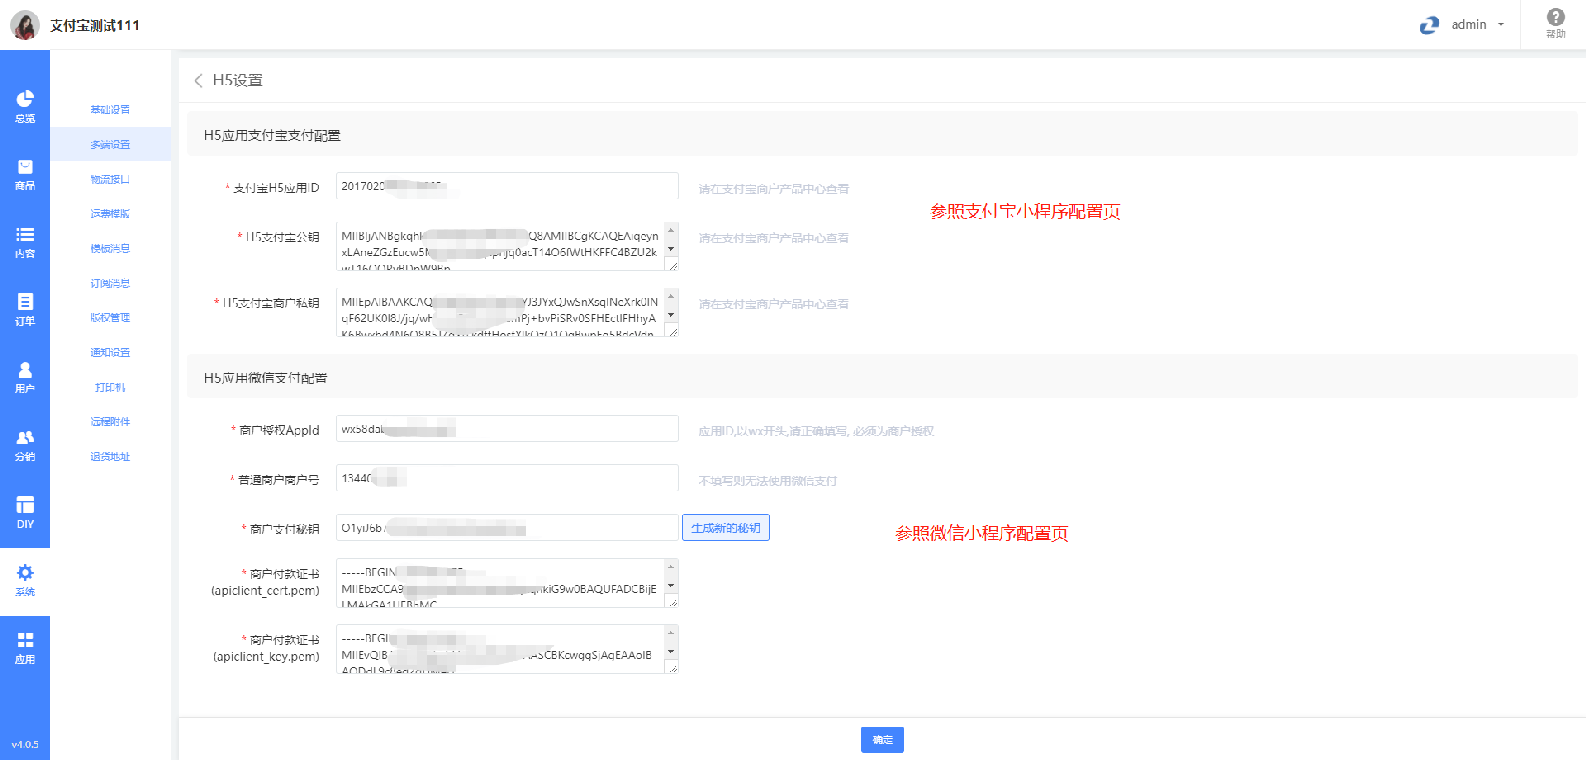The height and width of the screenshot is (760, 1586).
Task: Click scroll-up arrow in apiclient_key.pem textarea
Action: pyautogui.click(x=671, y=632)
